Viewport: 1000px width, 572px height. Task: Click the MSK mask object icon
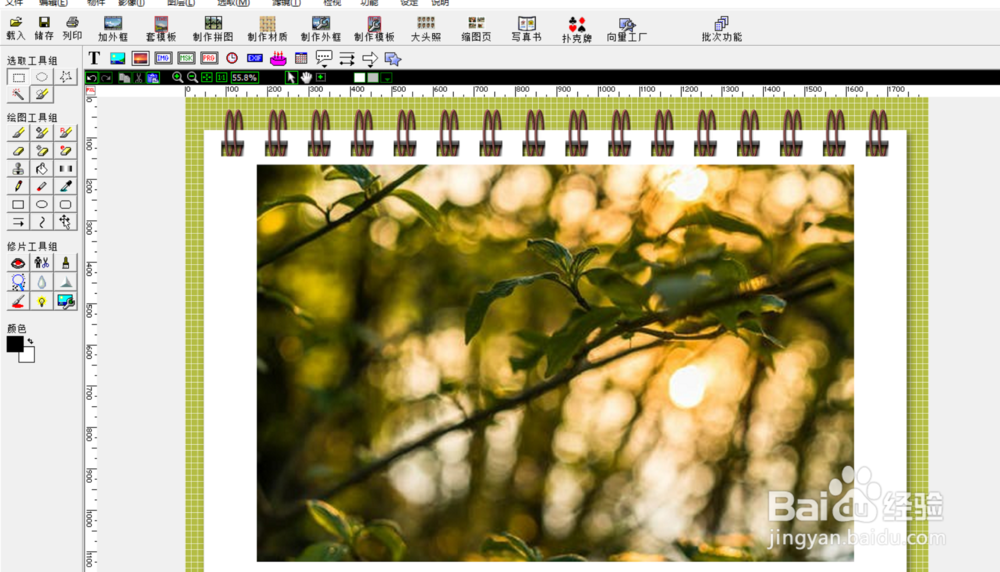tap(186, 59)
